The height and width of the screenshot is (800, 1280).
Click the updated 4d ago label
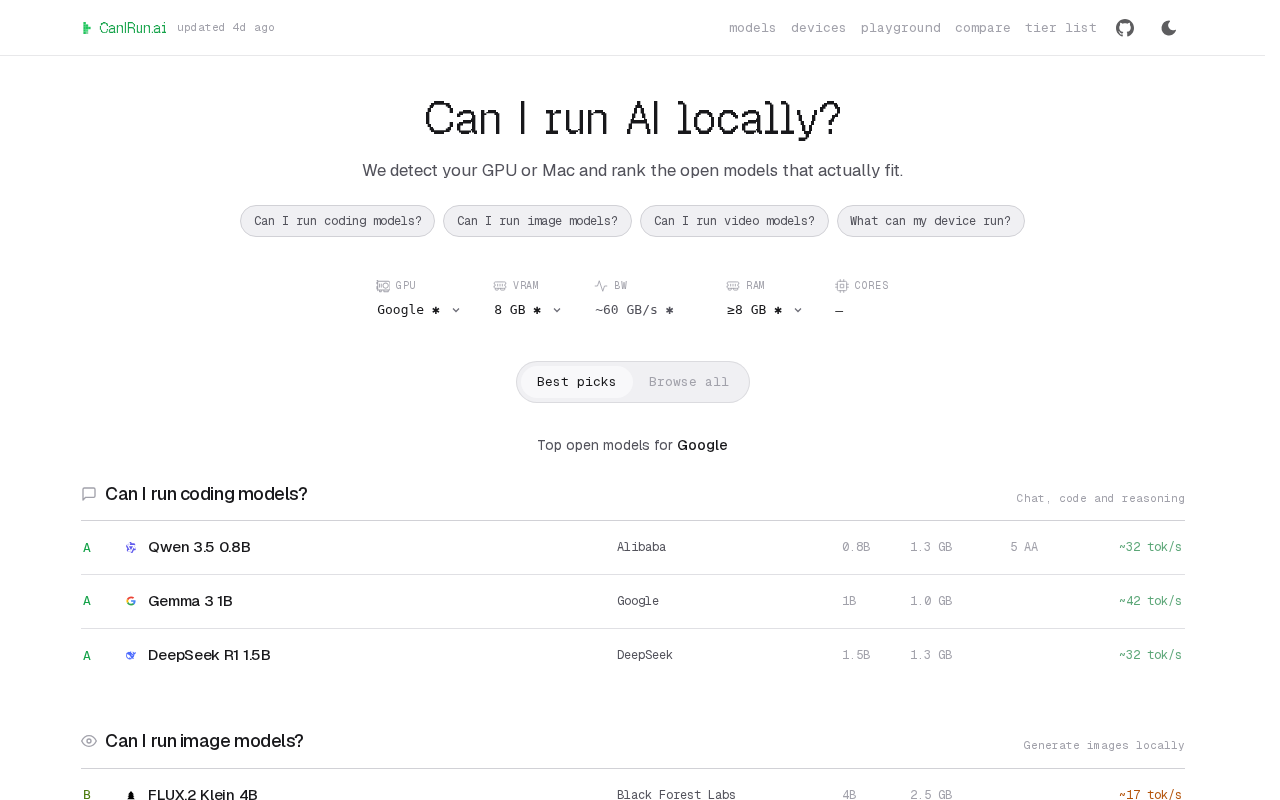[226, 28]
